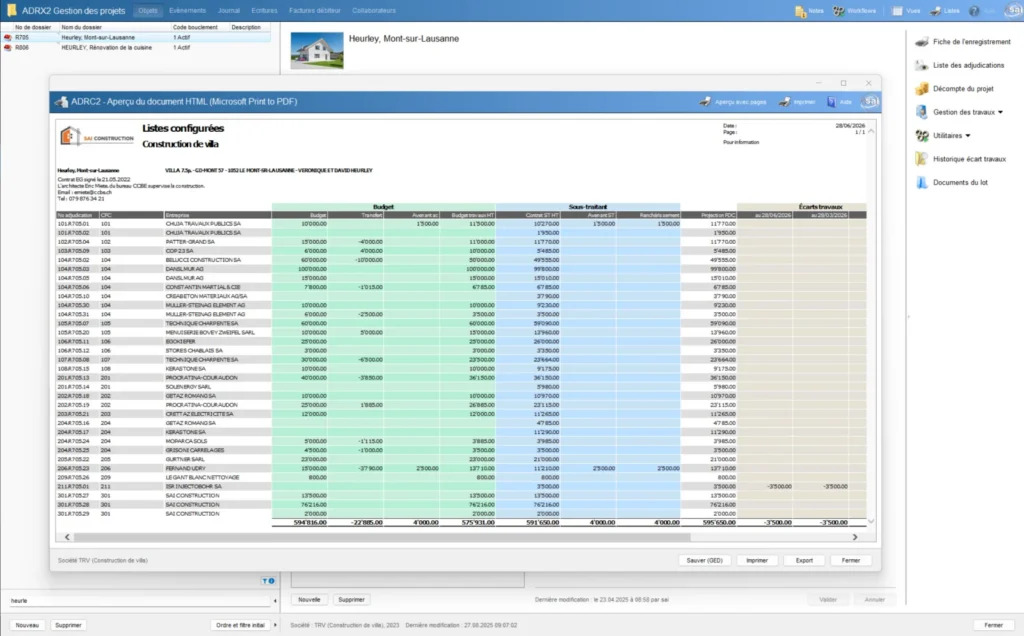Click the ADRX2 app icon in title bar
Image resolution: width=1024 pixels, height=636 pixels.
pos(11,10)
